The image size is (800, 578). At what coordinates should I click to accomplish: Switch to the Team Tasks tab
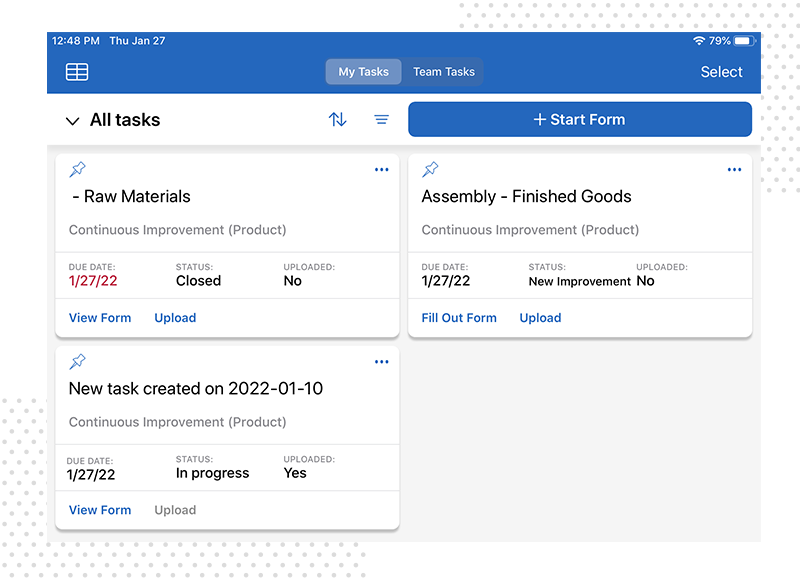tap(444, 72)
